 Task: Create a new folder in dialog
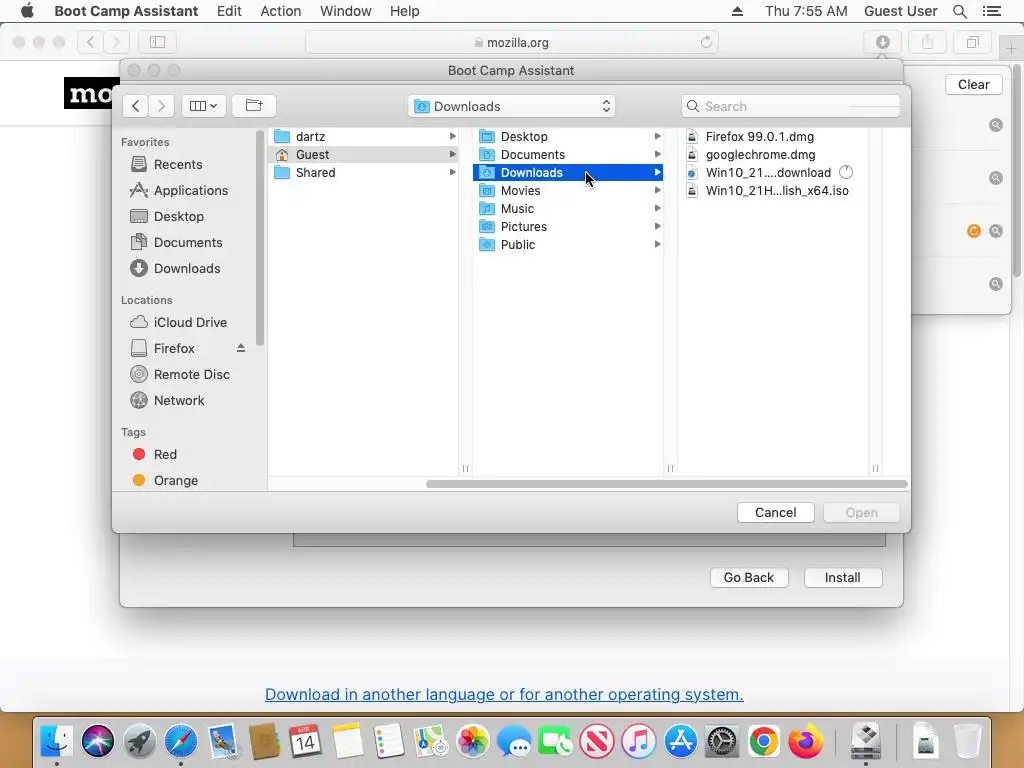pyautogui.click(x=254, y=106)
